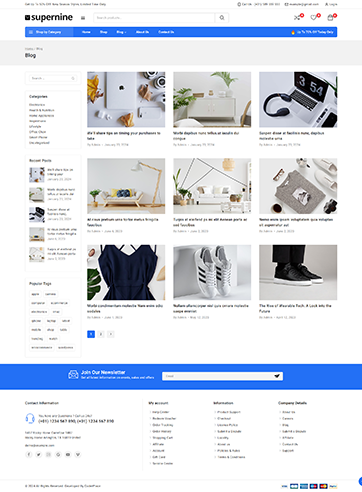The width and height of the screenshot is (362, 492).
Task: Open the Shop menu item
Action: [x=104, y=32]
